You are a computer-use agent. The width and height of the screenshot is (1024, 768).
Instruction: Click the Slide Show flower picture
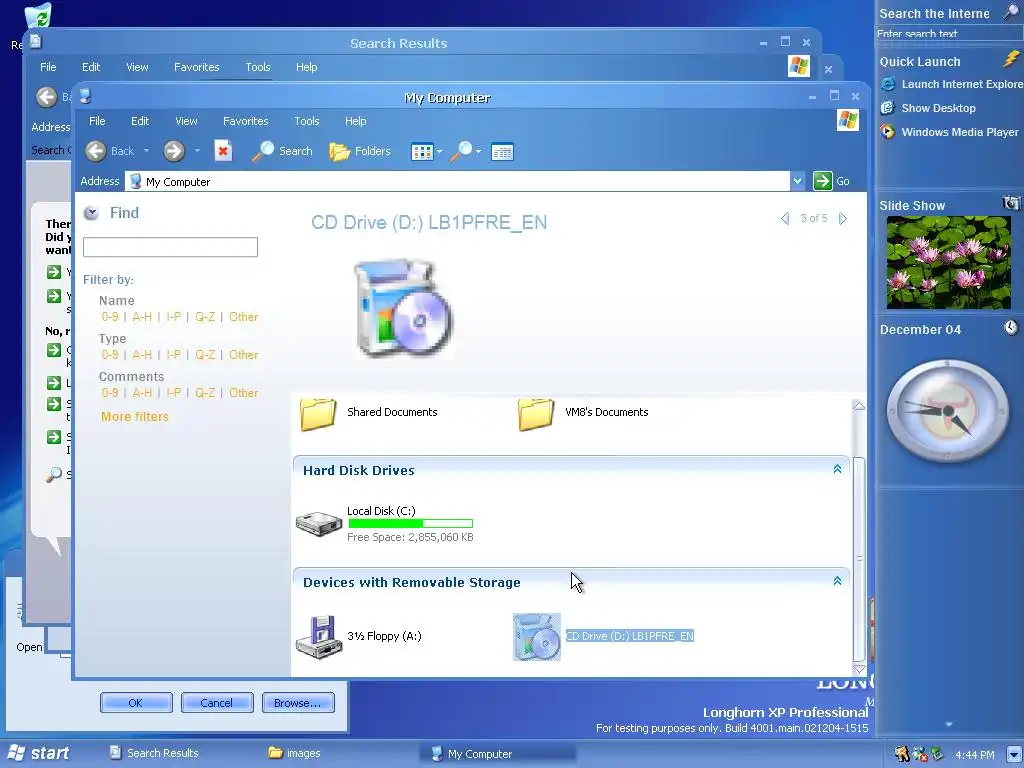[x=948, y=262]
